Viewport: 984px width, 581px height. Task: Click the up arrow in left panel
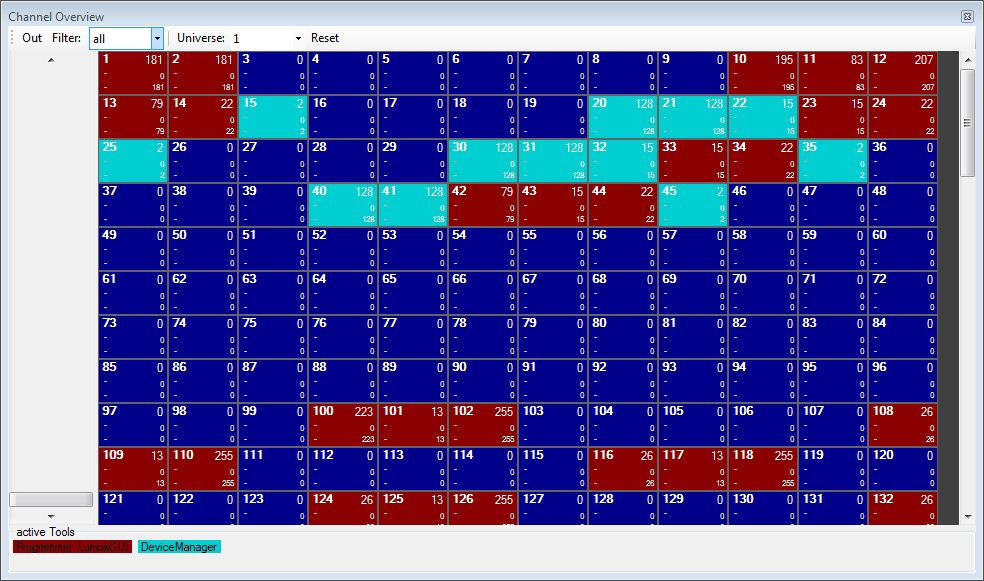click(52, 61)
